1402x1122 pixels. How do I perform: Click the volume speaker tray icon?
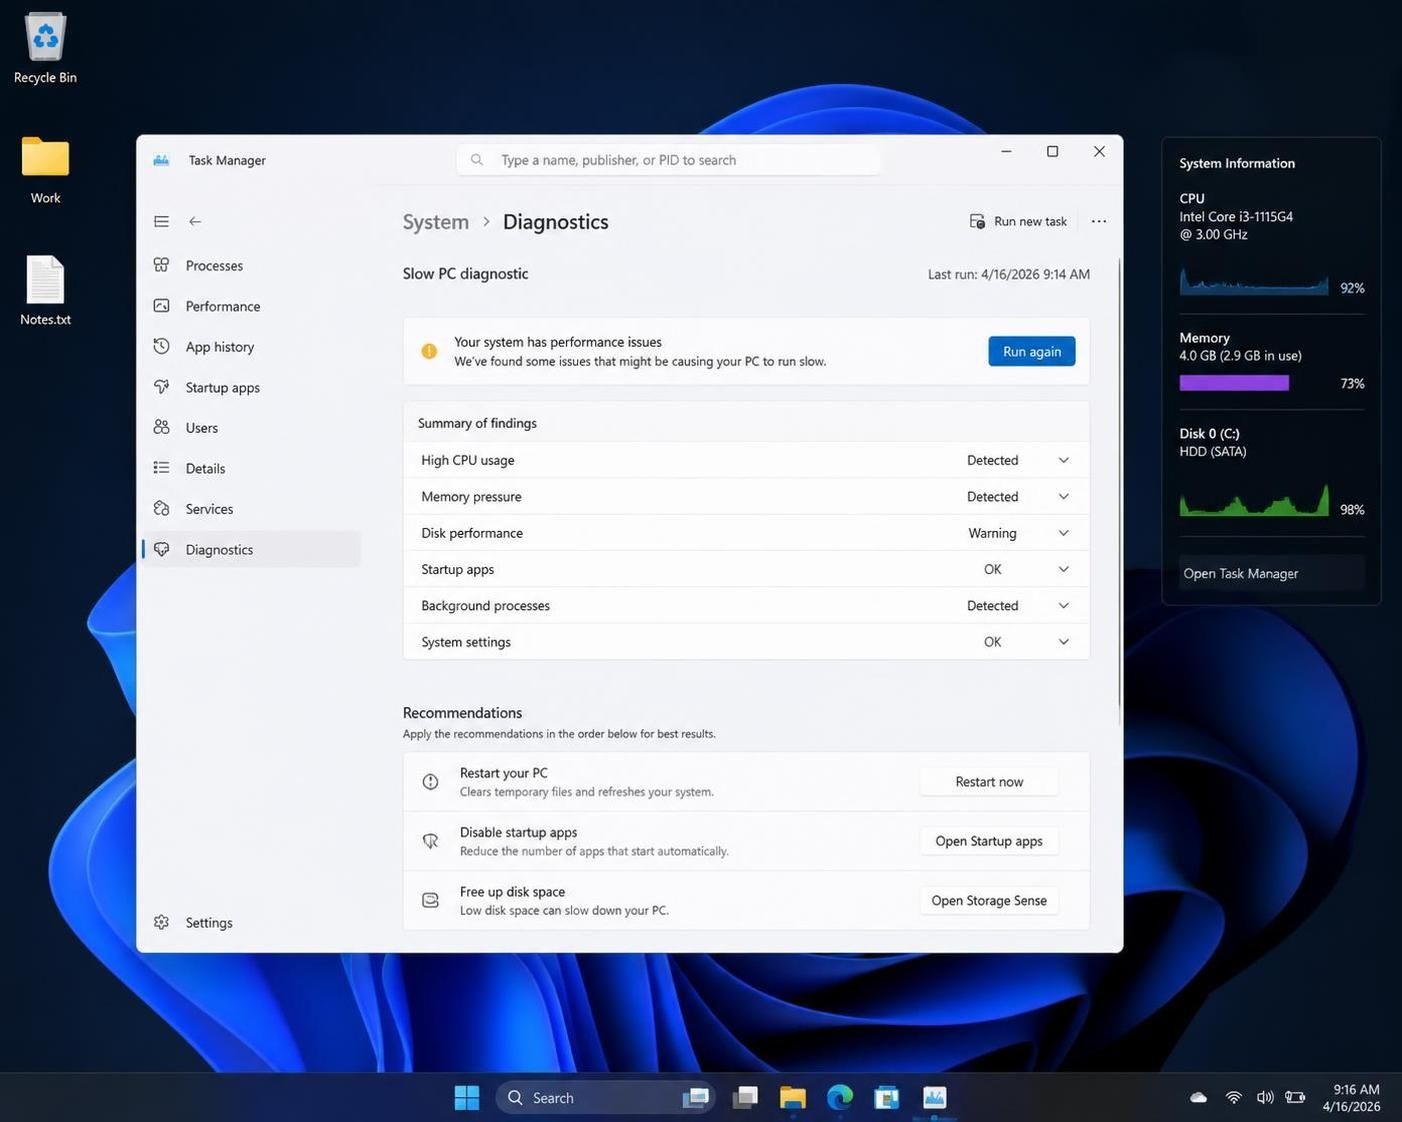pyautogui.click(x=1265, y=1097)
